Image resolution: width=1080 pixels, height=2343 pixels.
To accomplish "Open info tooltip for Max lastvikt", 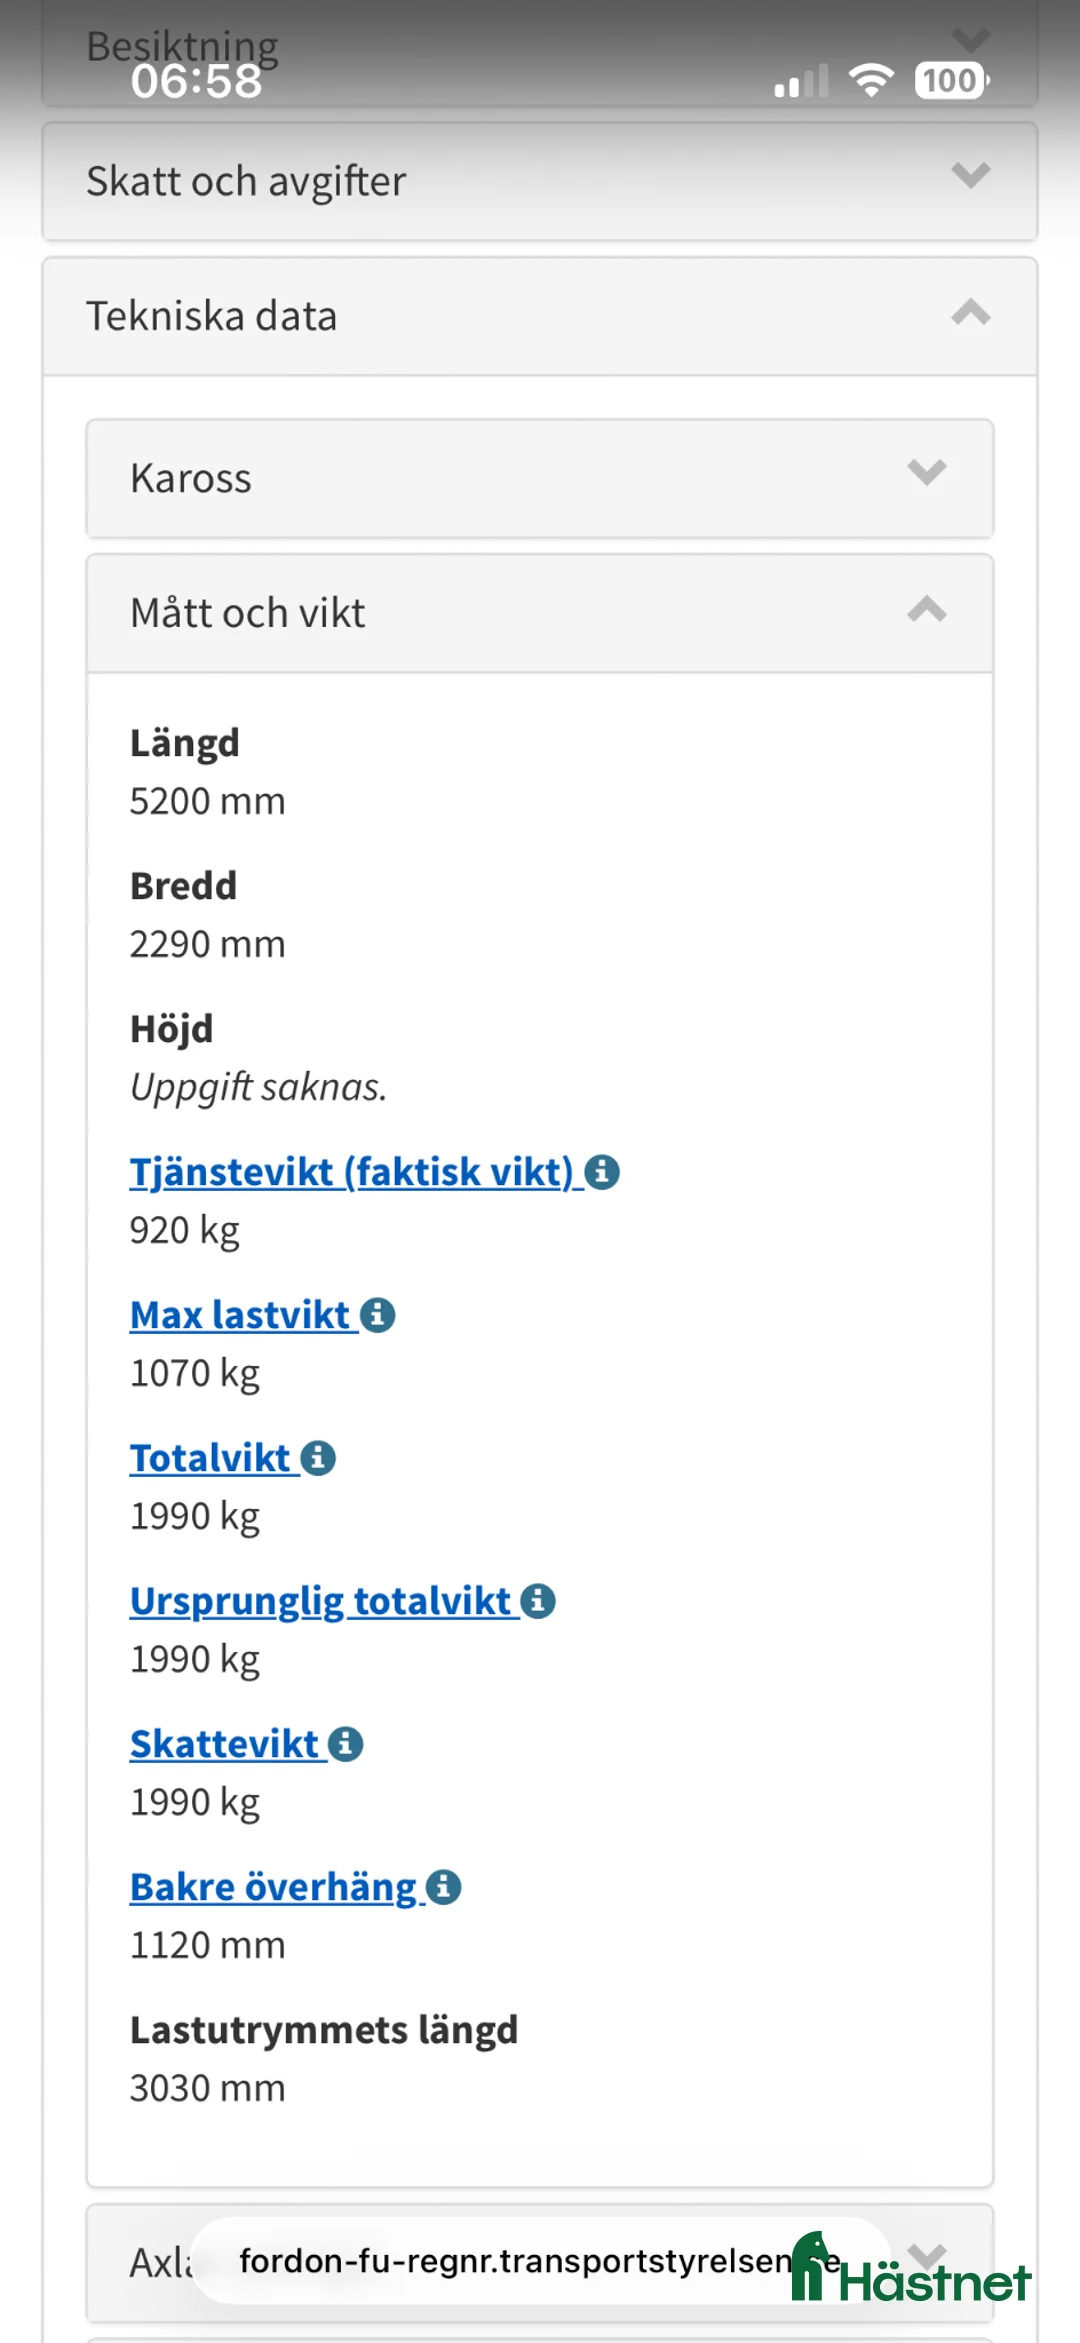I will (378, 1315).
